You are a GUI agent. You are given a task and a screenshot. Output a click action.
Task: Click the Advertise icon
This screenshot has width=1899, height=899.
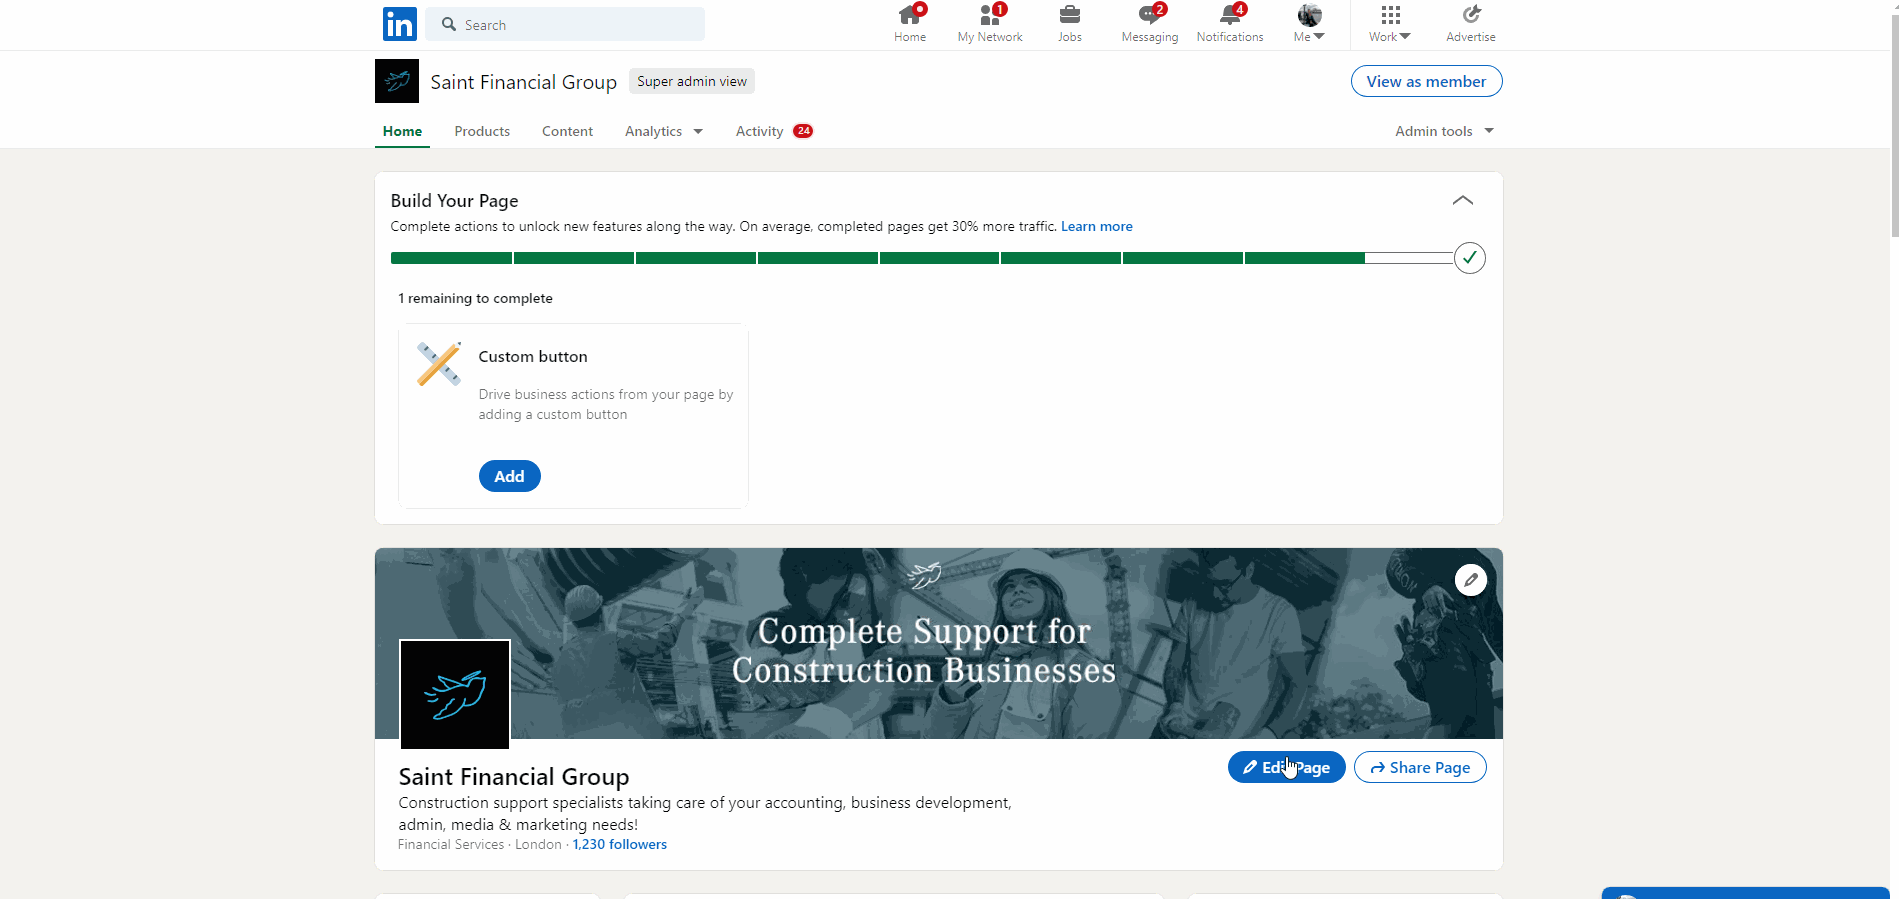1471,15
